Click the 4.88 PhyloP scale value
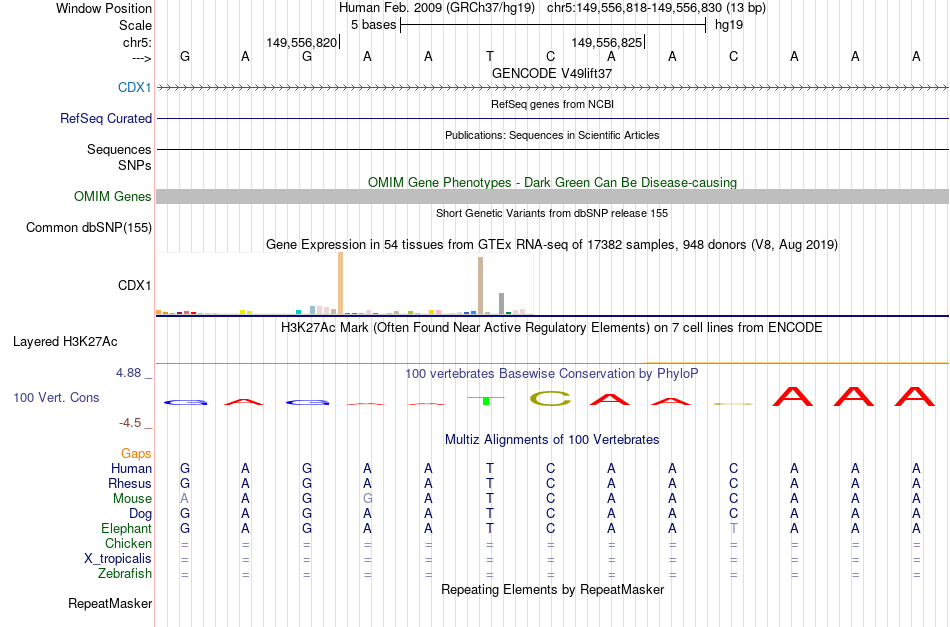The width and height of the screenshot is (950, 627). (x=128, y=373)
